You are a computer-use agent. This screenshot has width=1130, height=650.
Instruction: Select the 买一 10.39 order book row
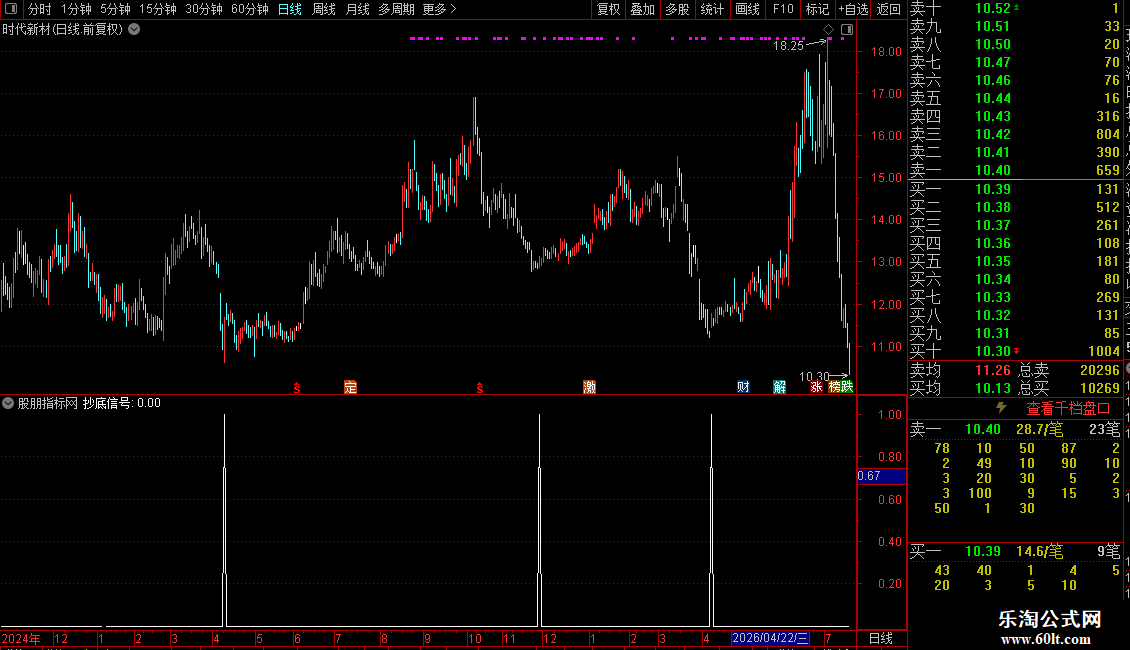(x=1015, y=190)
